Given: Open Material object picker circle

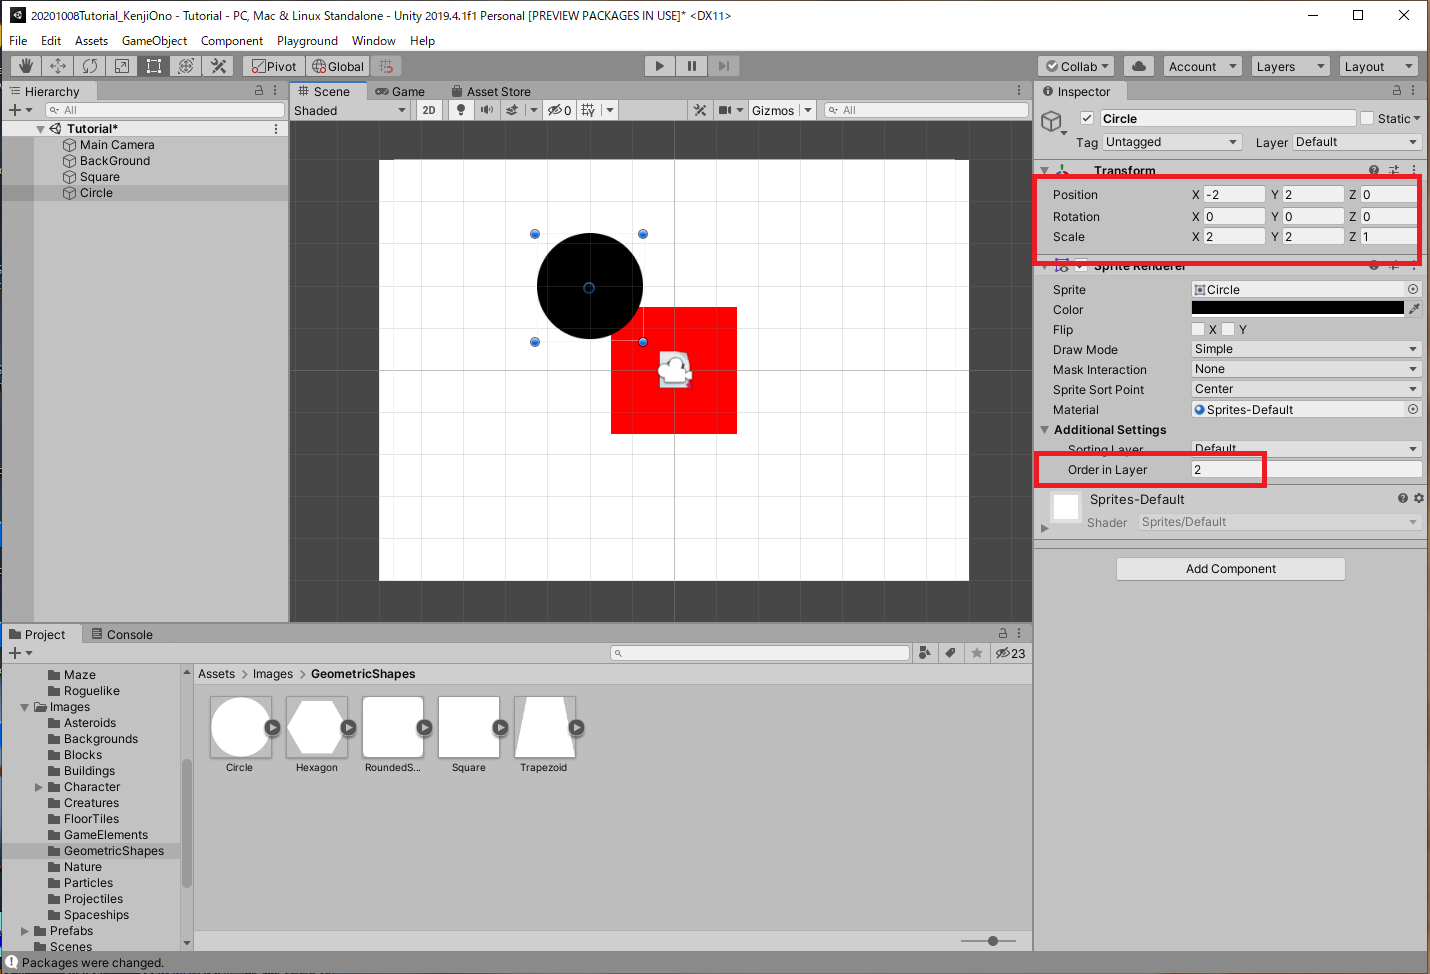Looking at the screenshot, I should click(x=1413, y=409).
